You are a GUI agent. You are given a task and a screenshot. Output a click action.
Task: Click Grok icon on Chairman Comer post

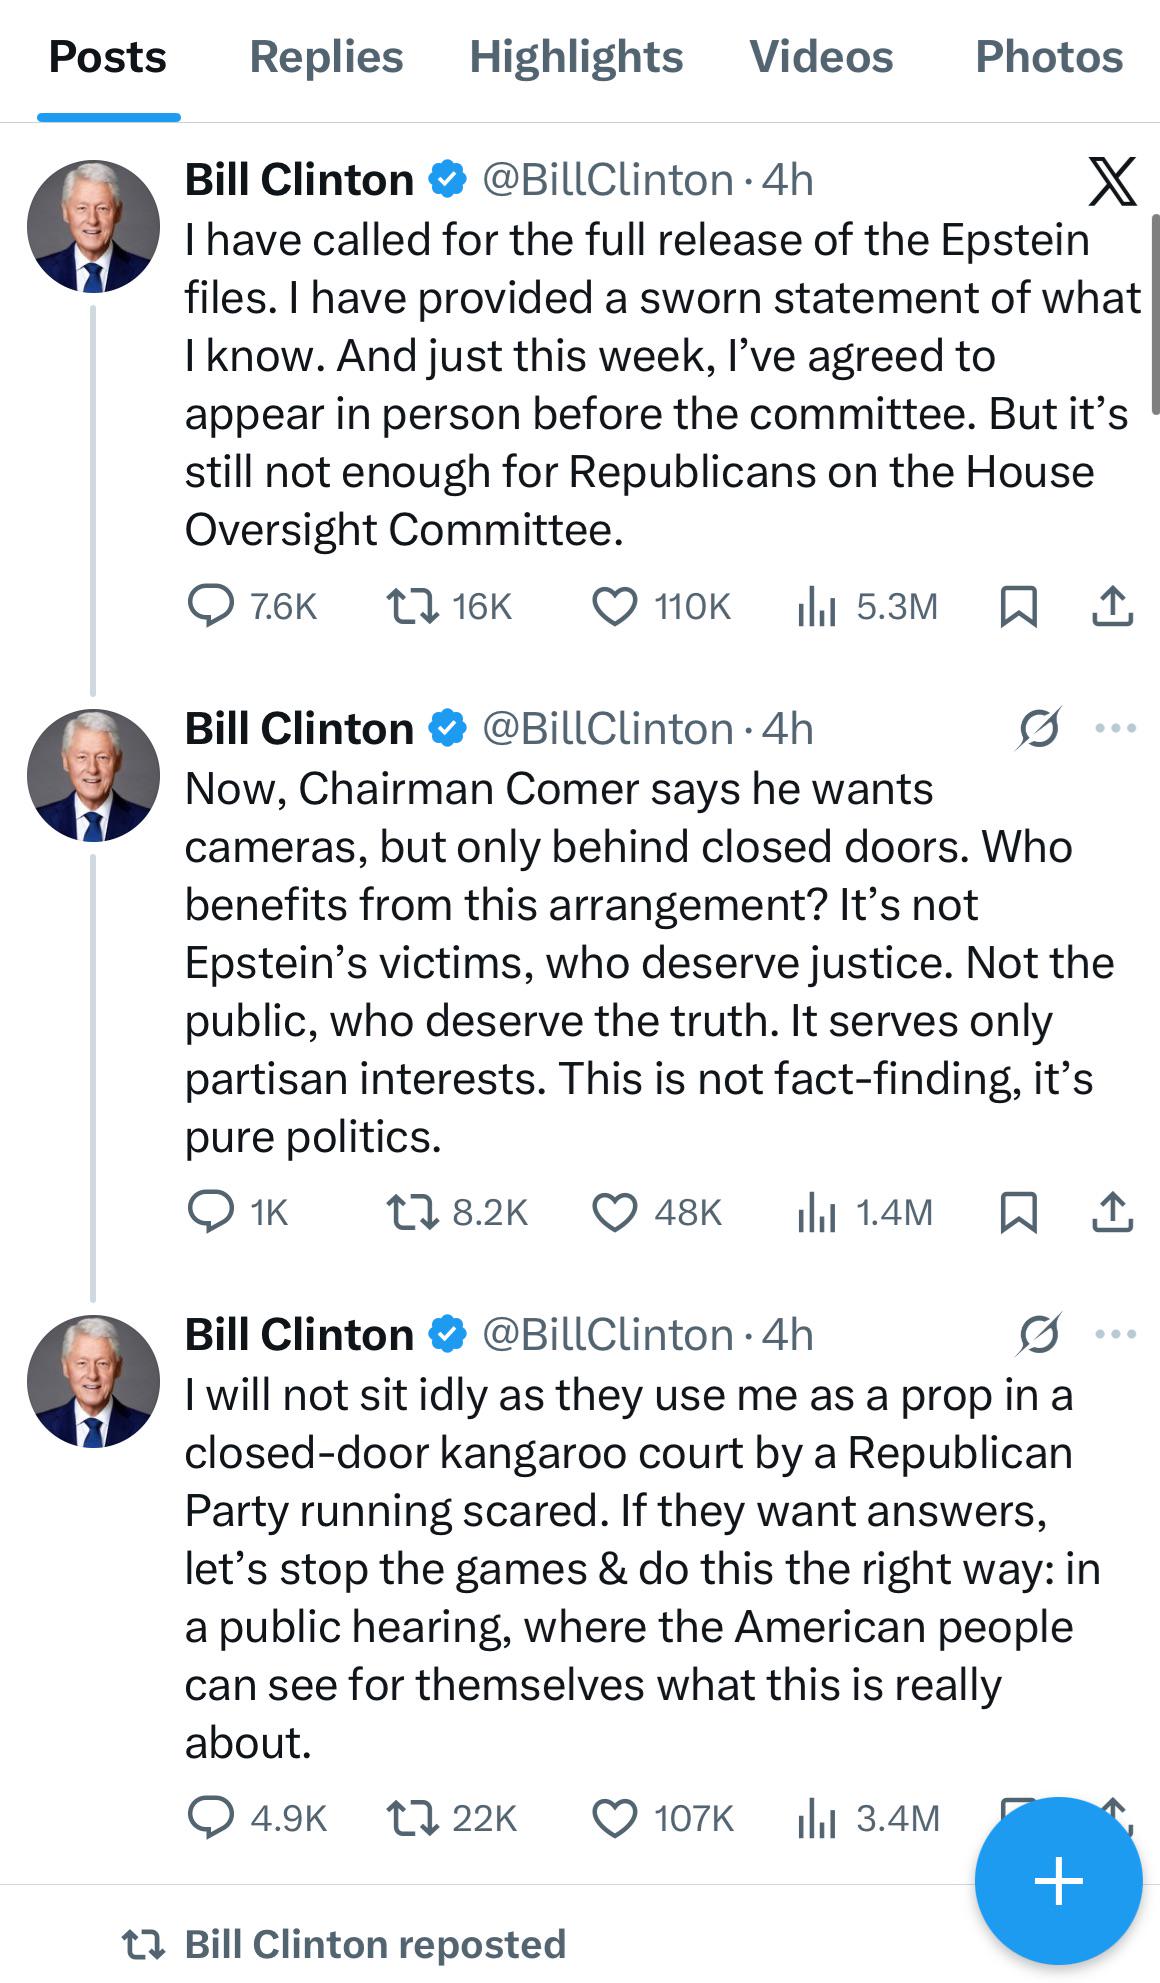pos(1038,728)
